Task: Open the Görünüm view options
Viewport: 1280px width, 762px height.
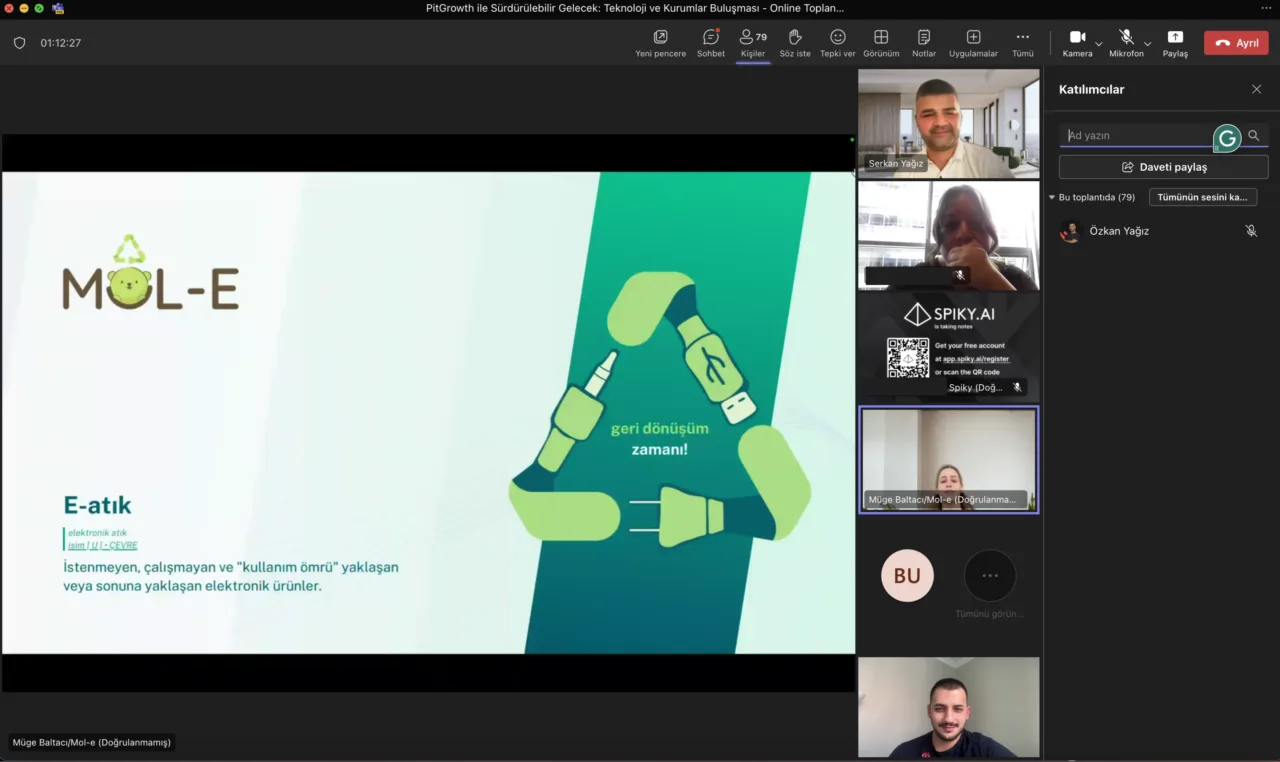Action: [x=881, y=43]
